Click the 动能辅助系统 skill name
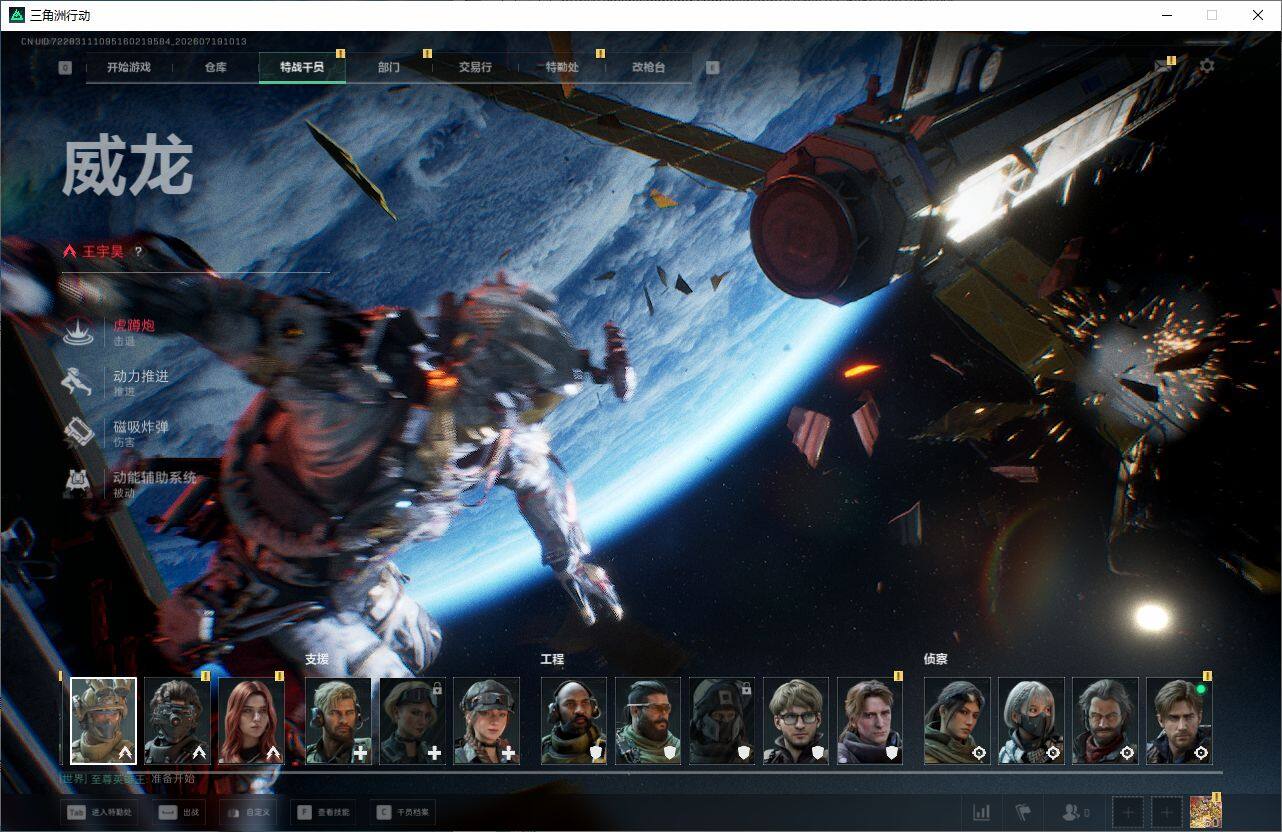This screenshot has height=832, width=1282. [155, 478]
